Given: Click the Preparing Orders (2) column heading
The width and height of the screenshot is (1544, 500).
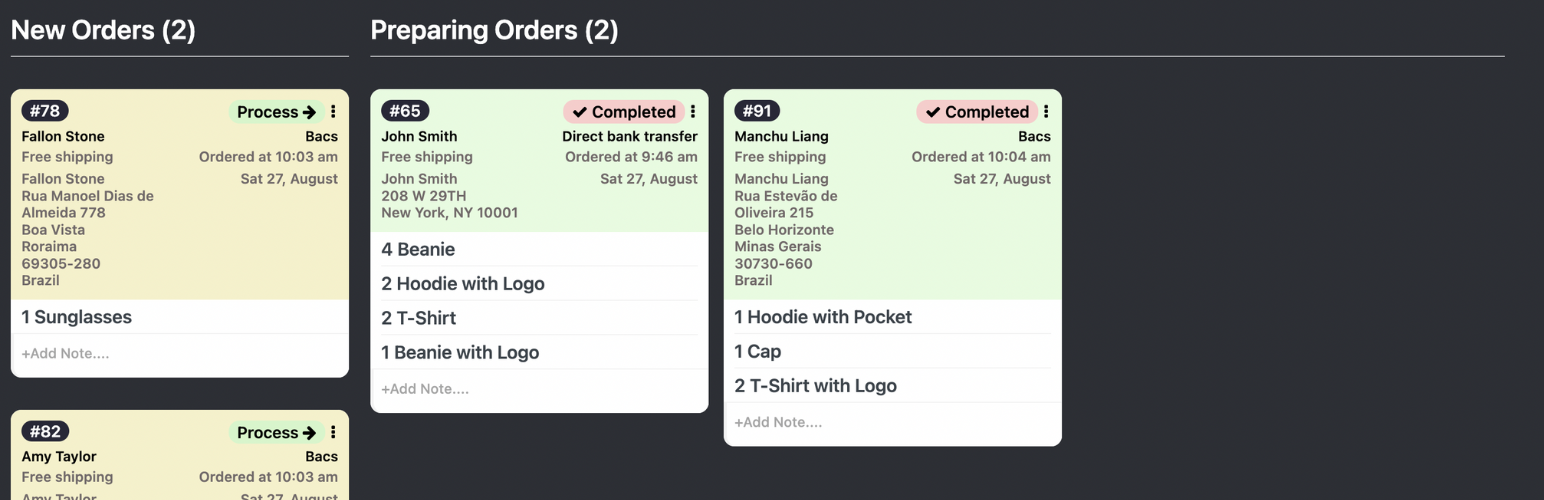Looking at the screenshot, I should click(494, 31).
